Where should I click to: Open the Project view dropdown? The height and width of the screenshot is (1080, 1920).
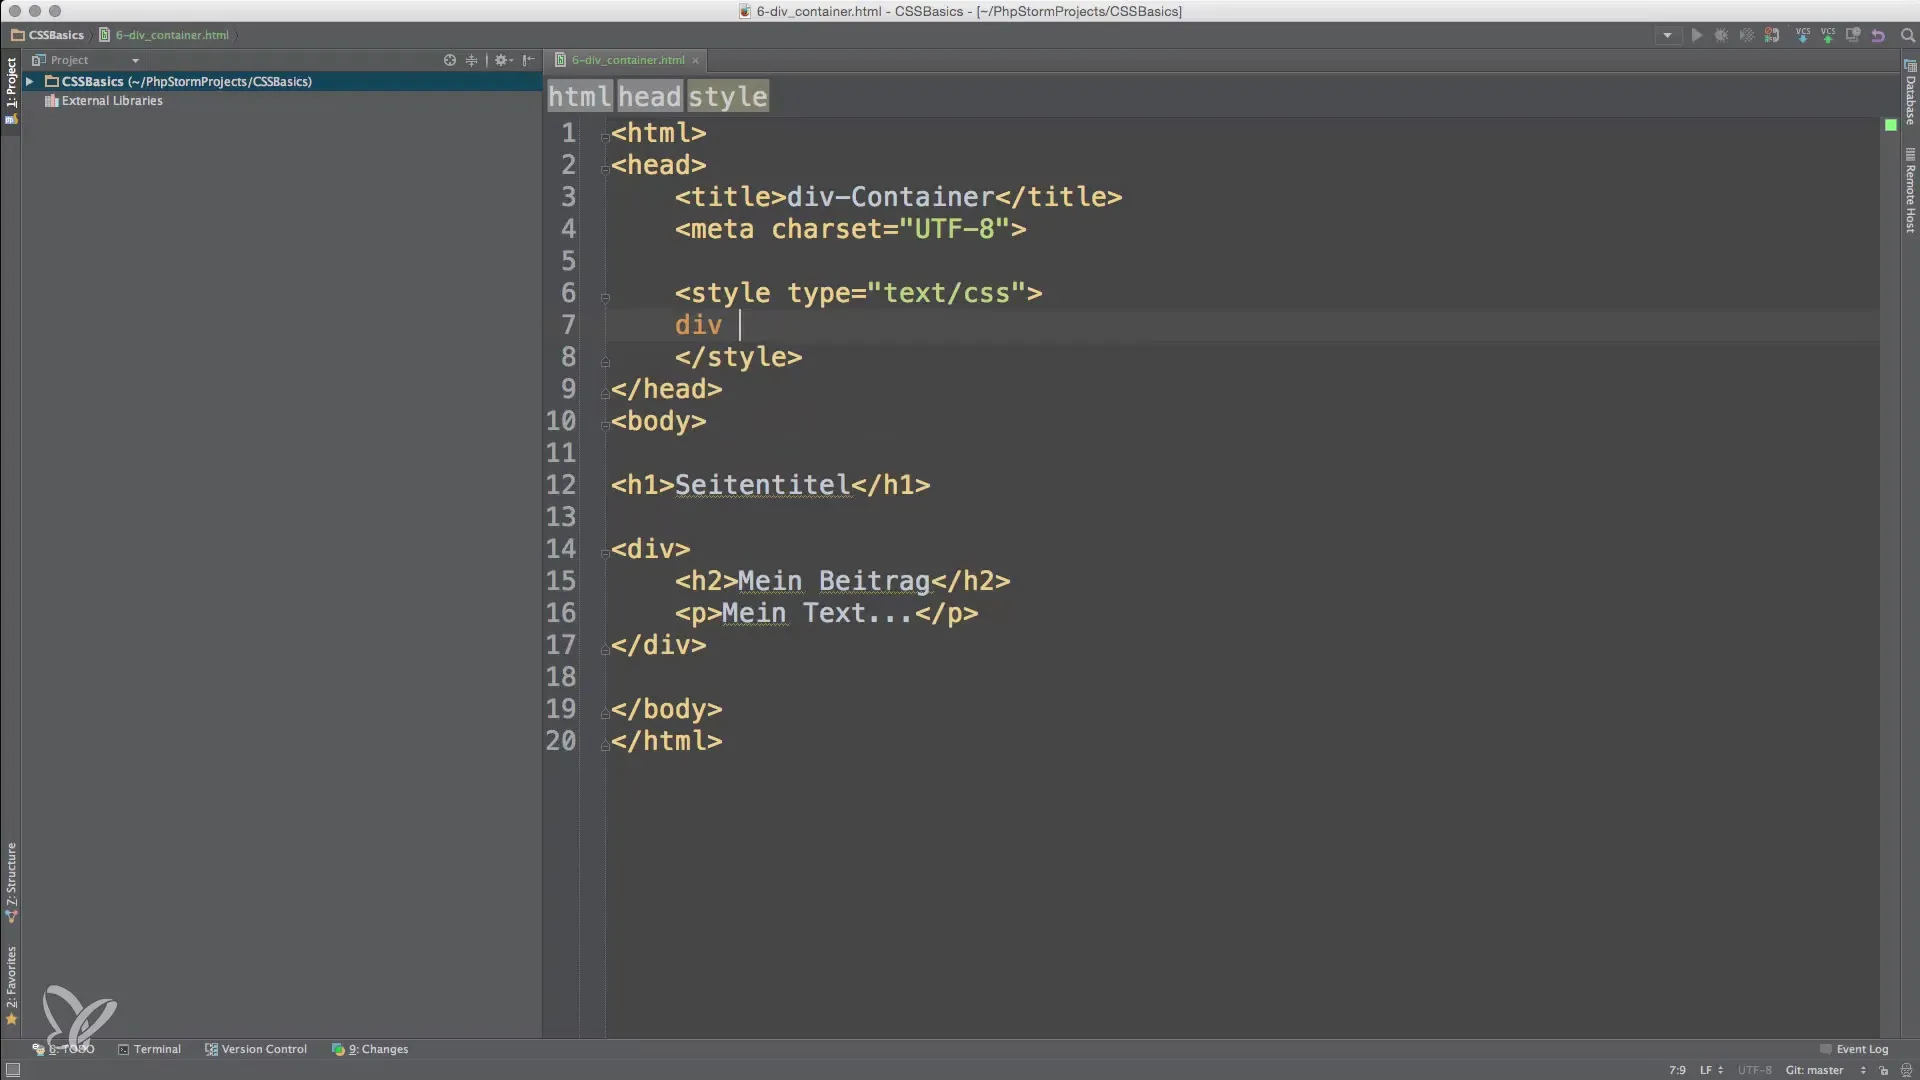(x=135, y=60)
